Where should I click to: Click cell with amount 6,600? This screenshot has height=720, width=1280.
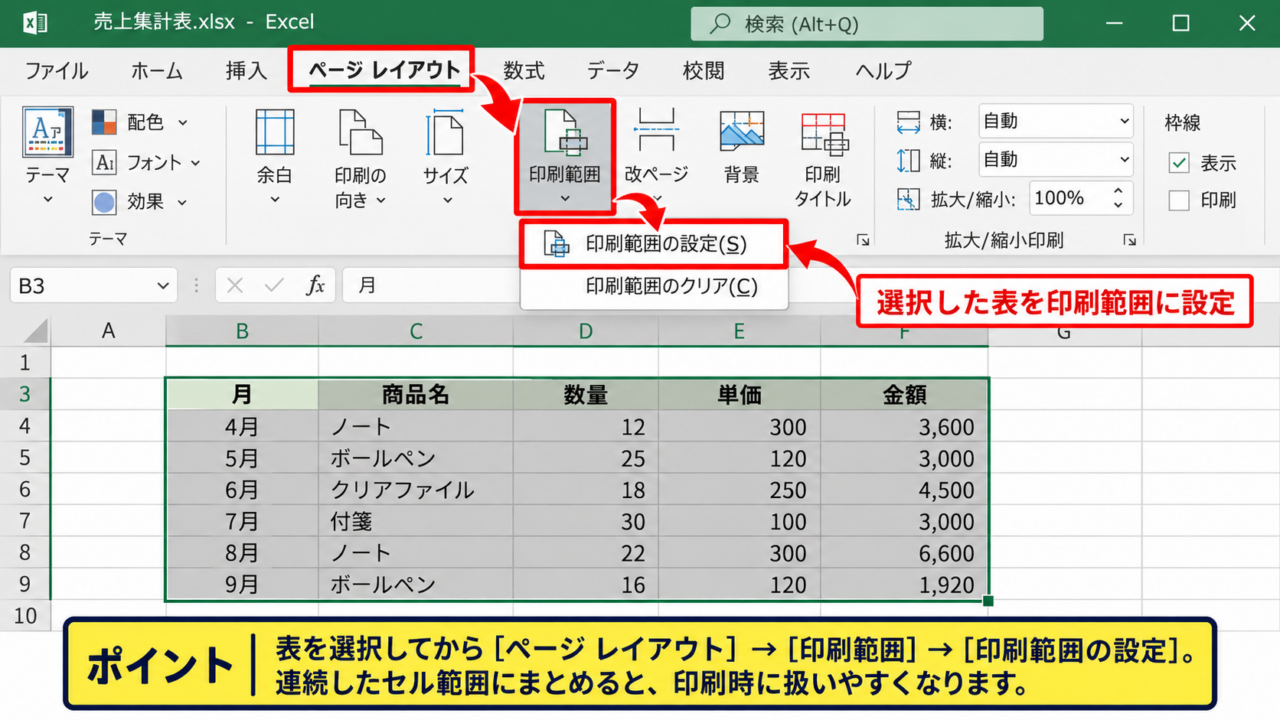(904, 553)
